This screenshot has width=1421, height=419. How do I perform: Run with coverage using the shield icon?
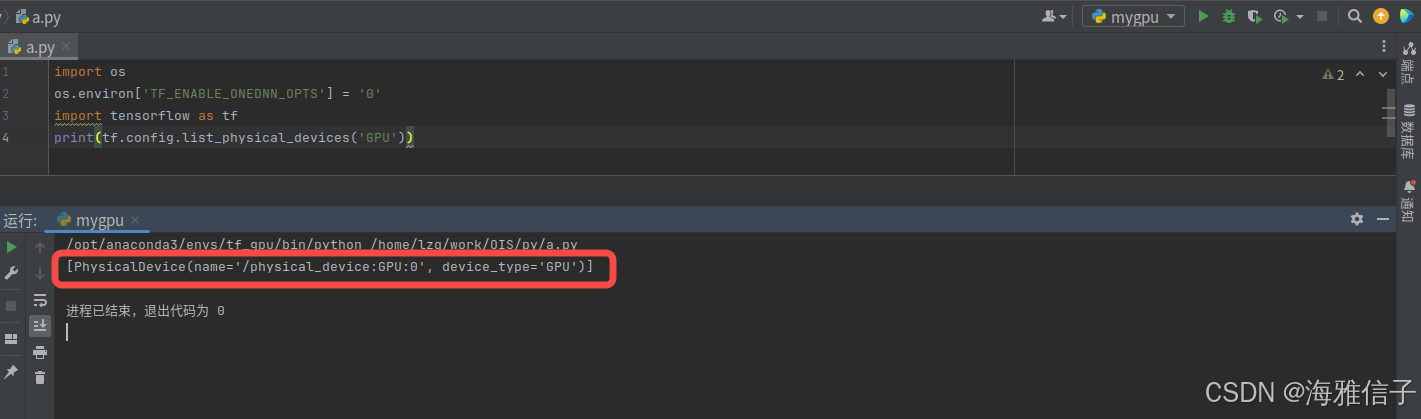pos(1254,16)
